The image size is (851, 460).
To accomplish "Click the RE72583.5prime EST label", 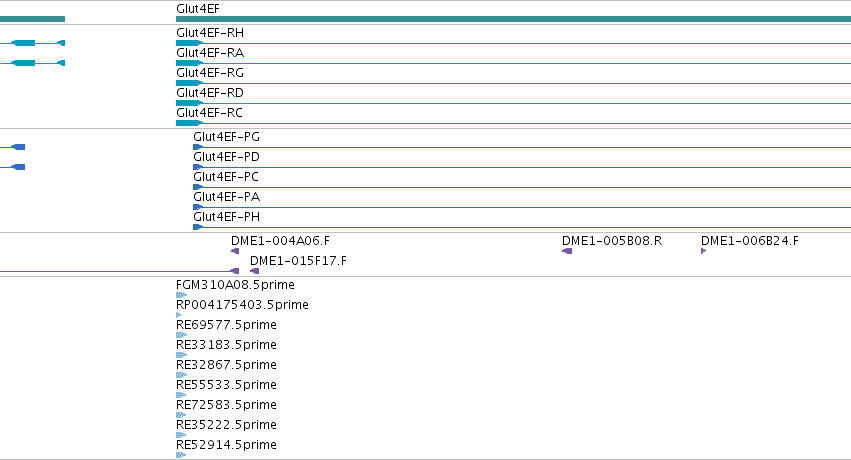I will (x=226, y=405).
